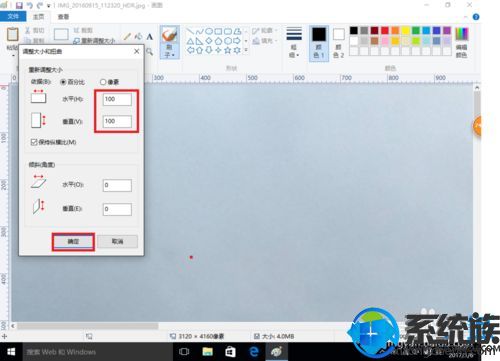The height and width of the screenshot is (361, 500).
Task: Confirm the resize with OK button
Action: [73, 242]
